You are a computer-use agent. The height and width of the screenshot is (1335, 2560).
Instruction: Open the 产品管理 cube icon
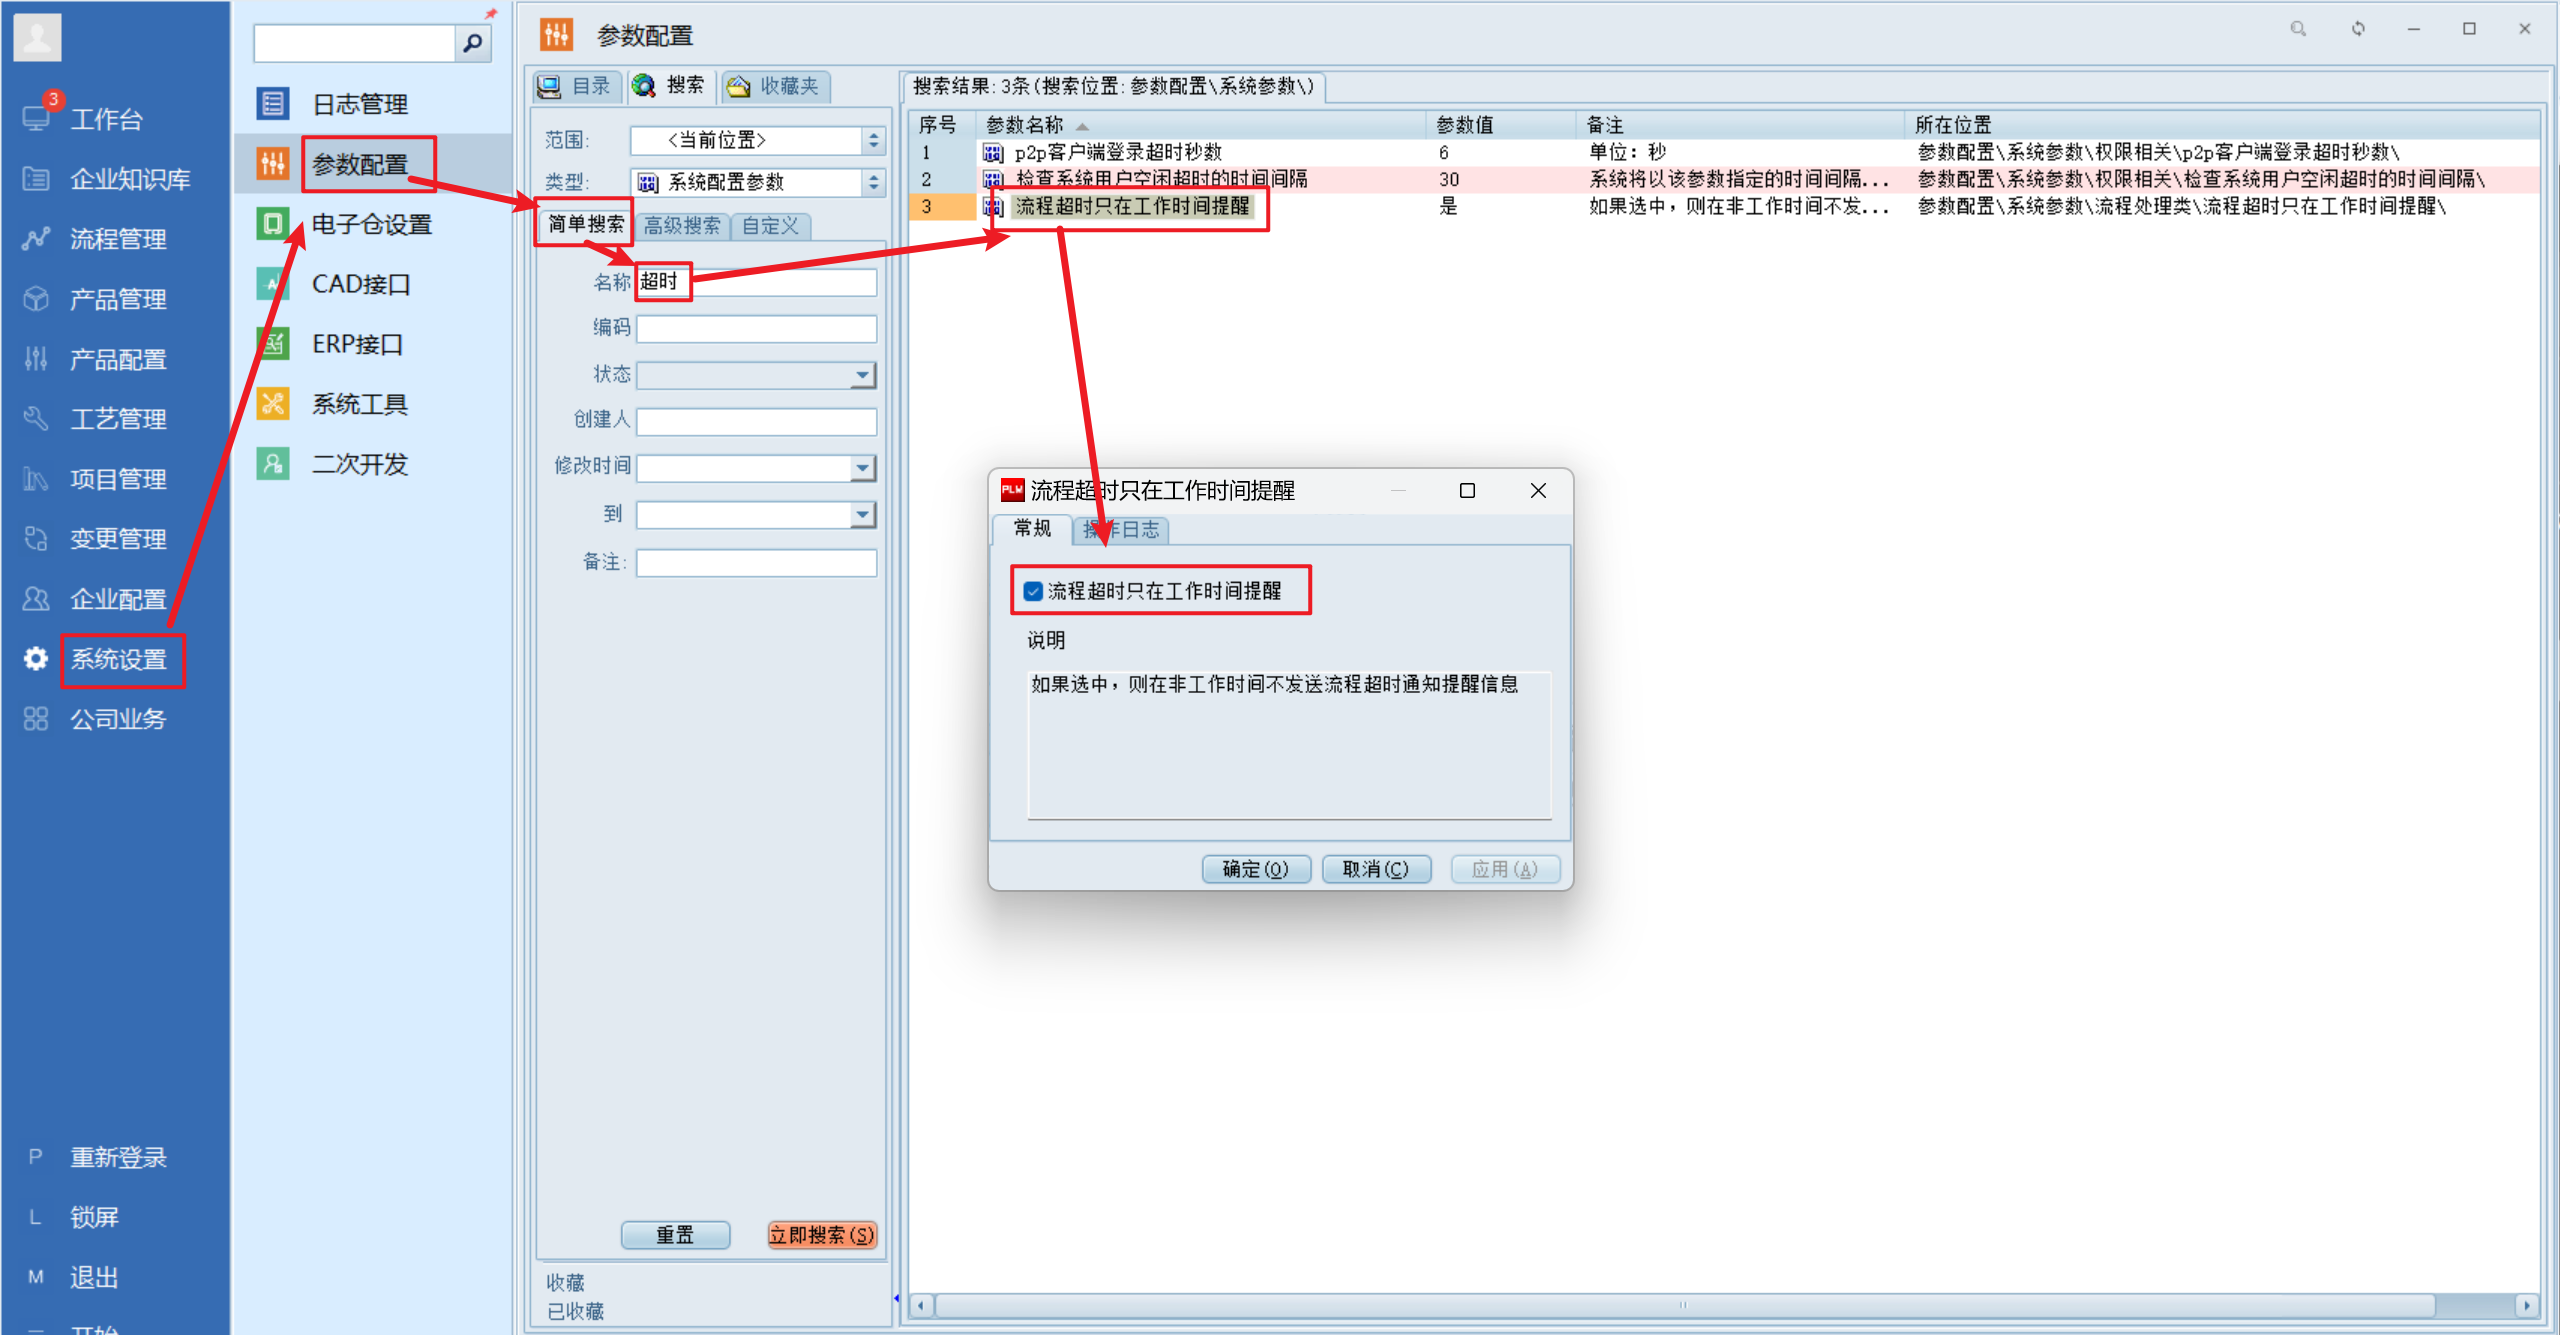(x=36, y=299)
